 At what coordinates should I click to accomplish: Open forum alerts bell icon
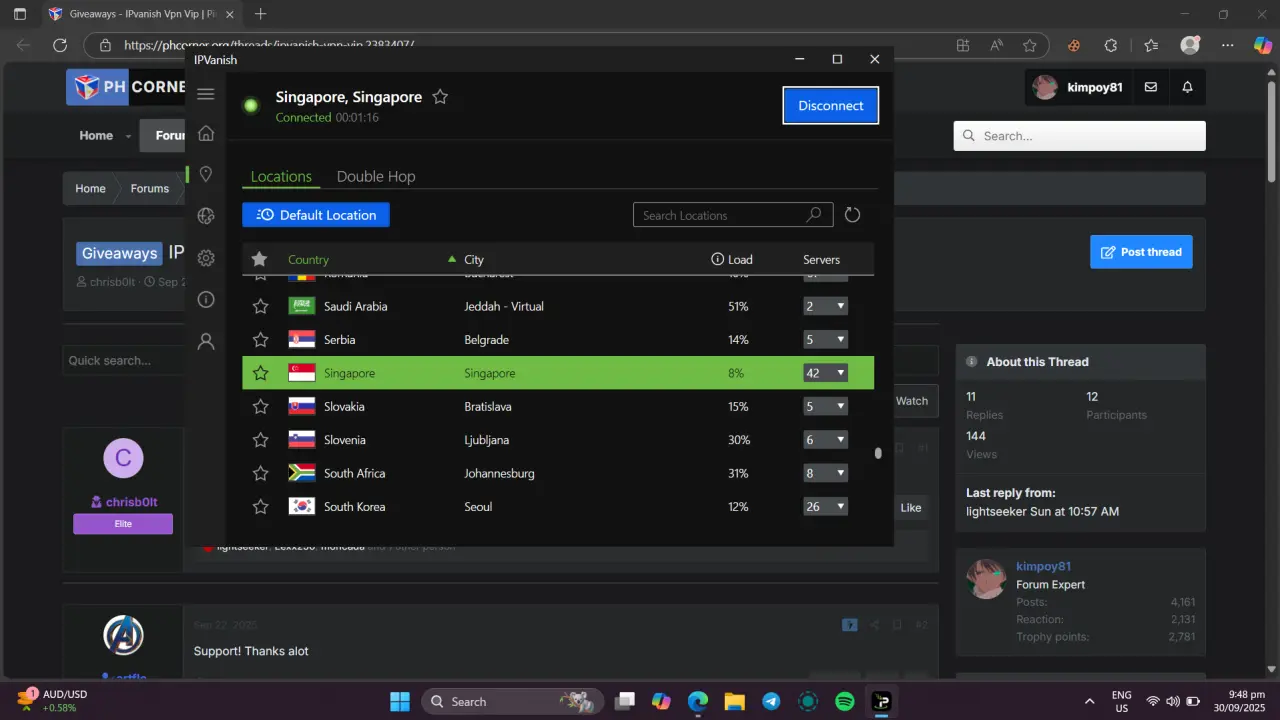coord(1187,87)
